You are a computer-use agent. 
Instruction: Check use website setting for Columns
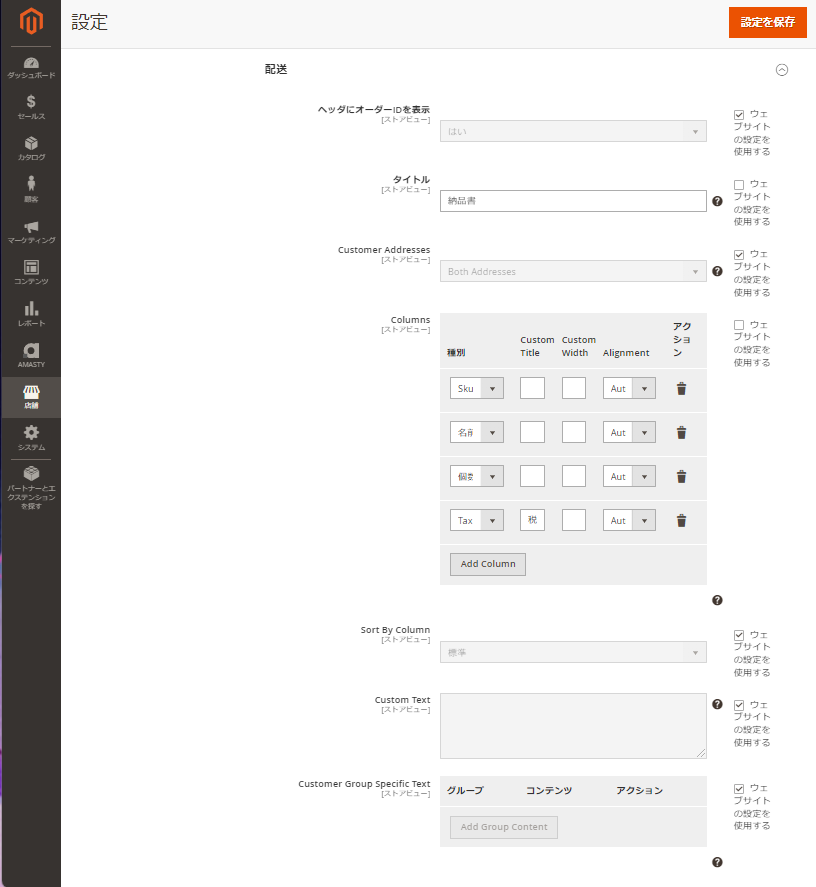pos(738,325)
